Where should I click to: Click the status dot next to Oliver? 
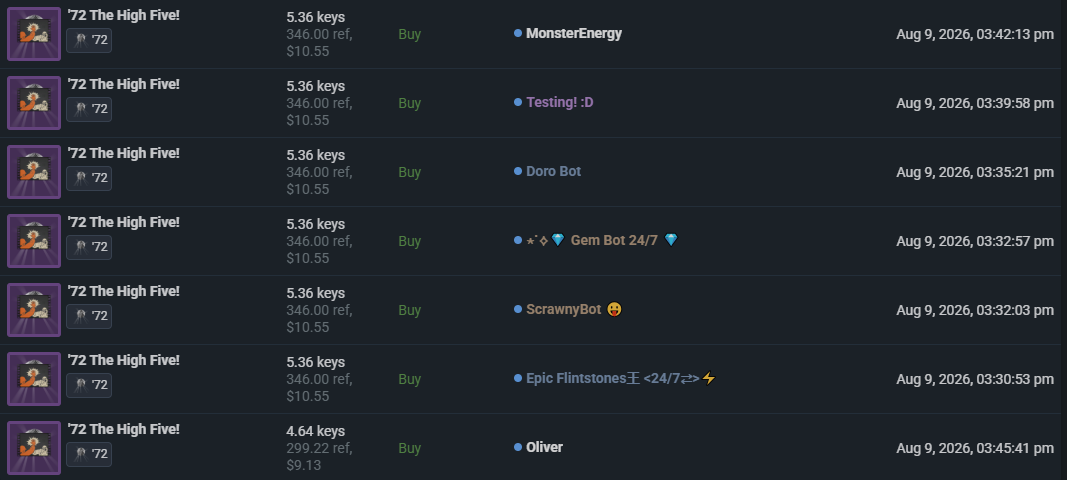[x=518, y=447]
